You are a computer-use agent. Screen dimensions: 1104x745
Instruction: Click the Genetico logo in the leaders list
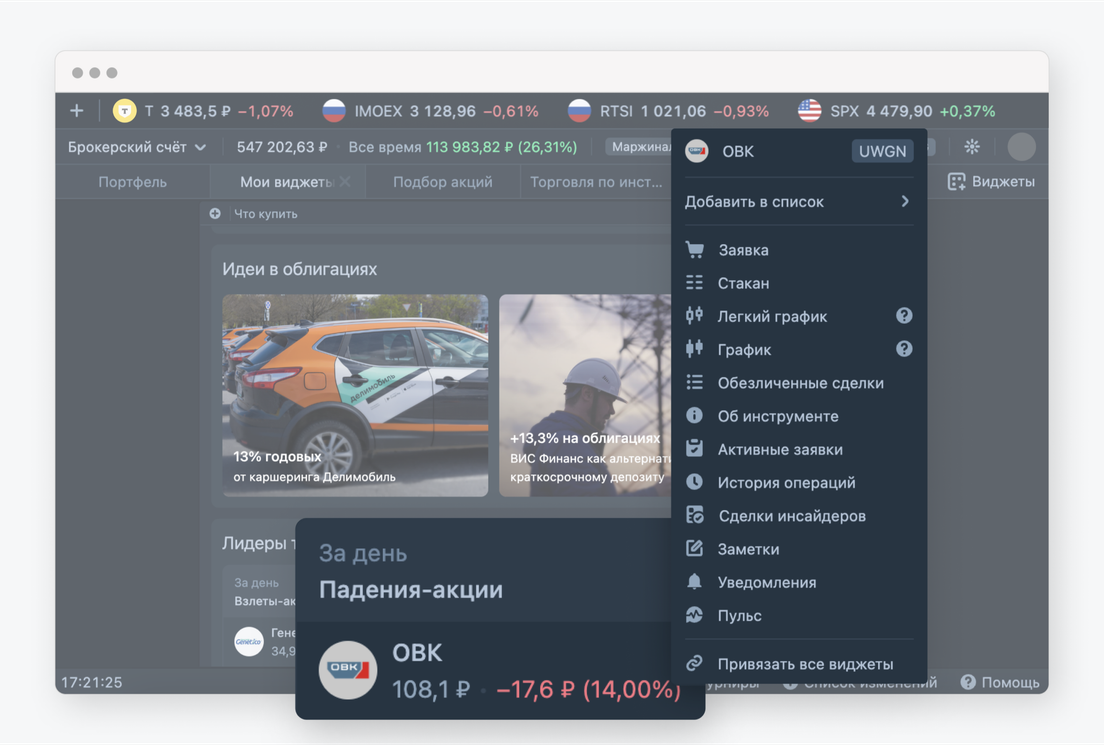tap(249, 641)
